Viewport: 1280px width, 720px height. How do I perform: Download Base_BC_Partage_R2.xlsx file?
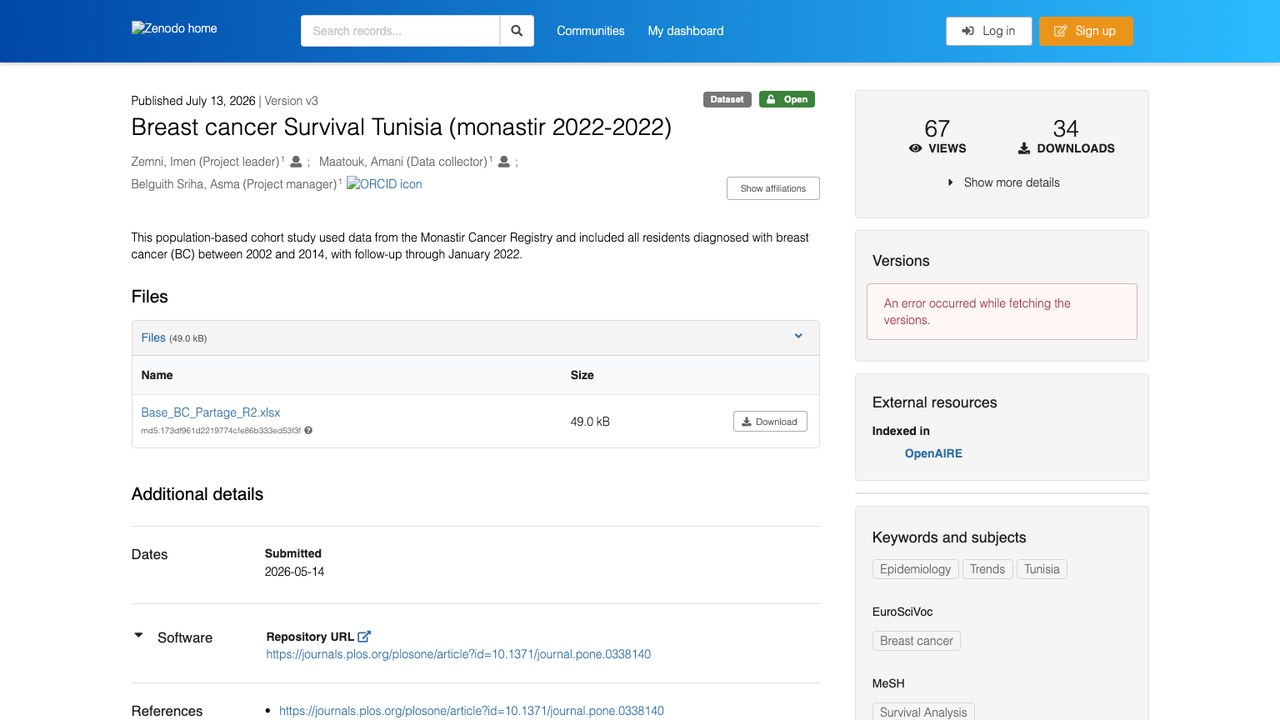(770, 422)
